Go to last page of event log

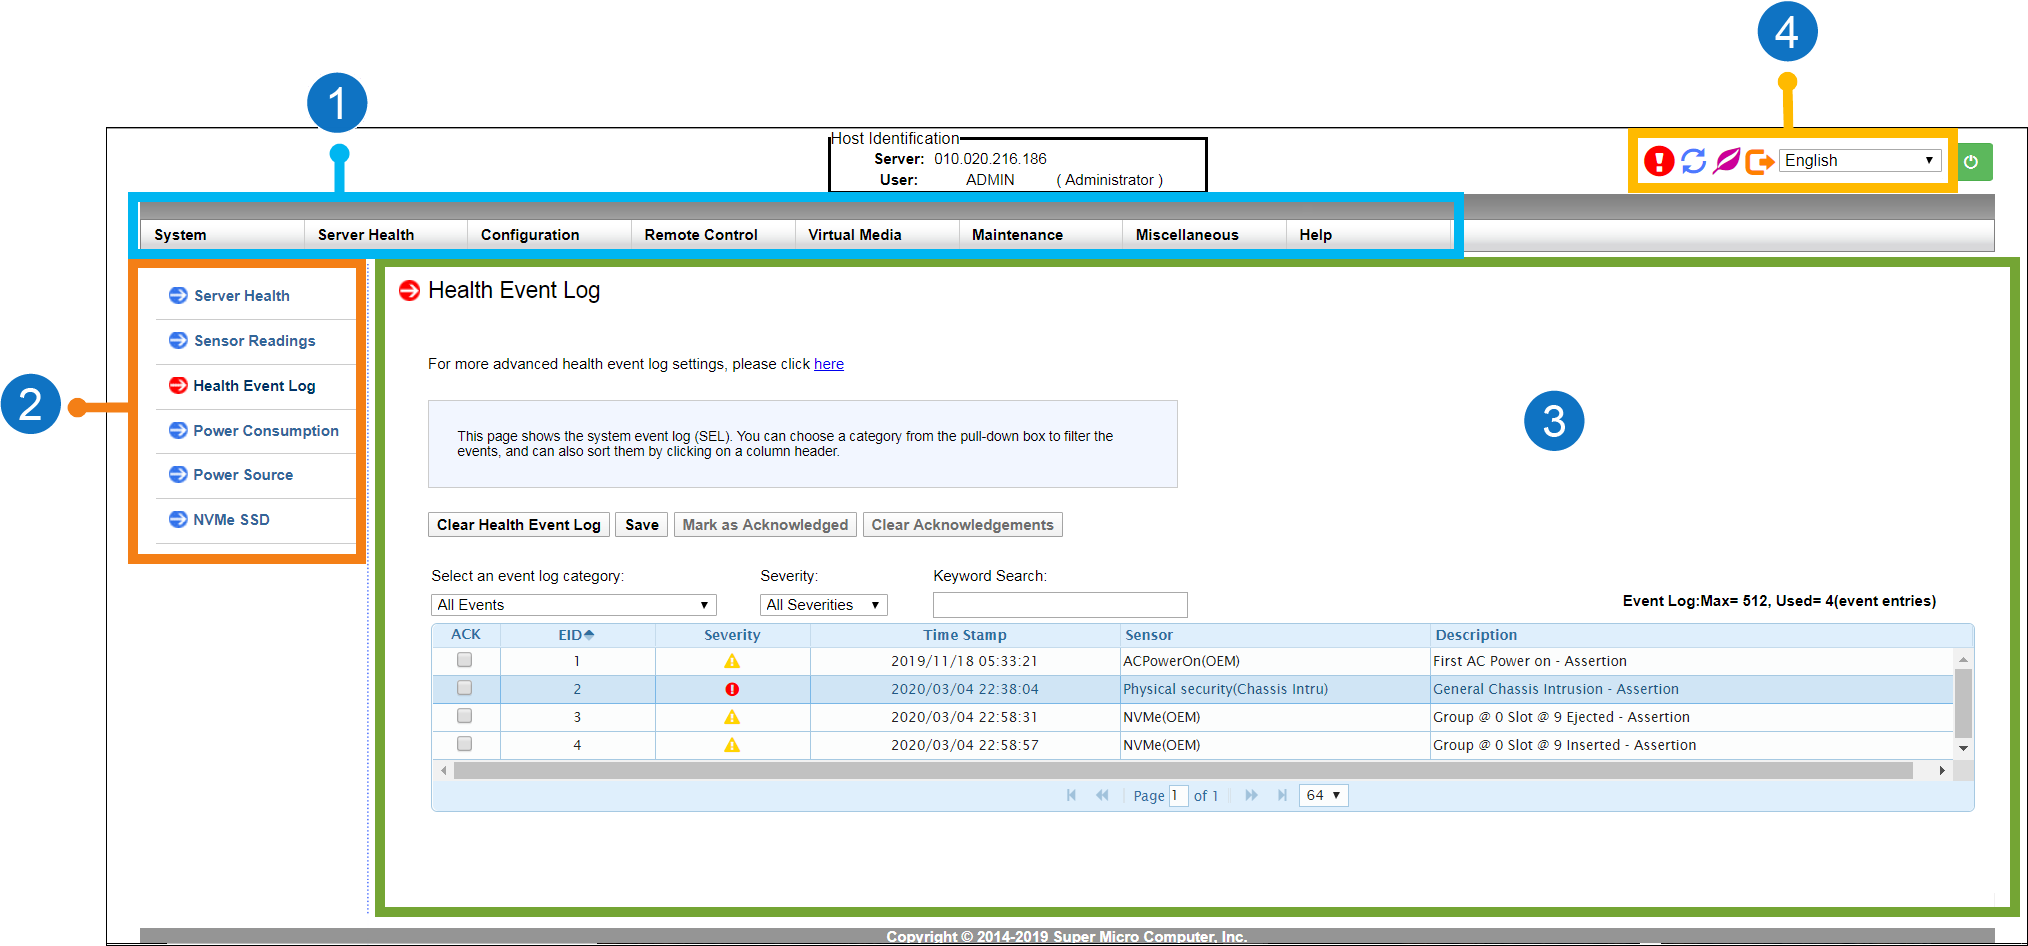pos(1282,795)
